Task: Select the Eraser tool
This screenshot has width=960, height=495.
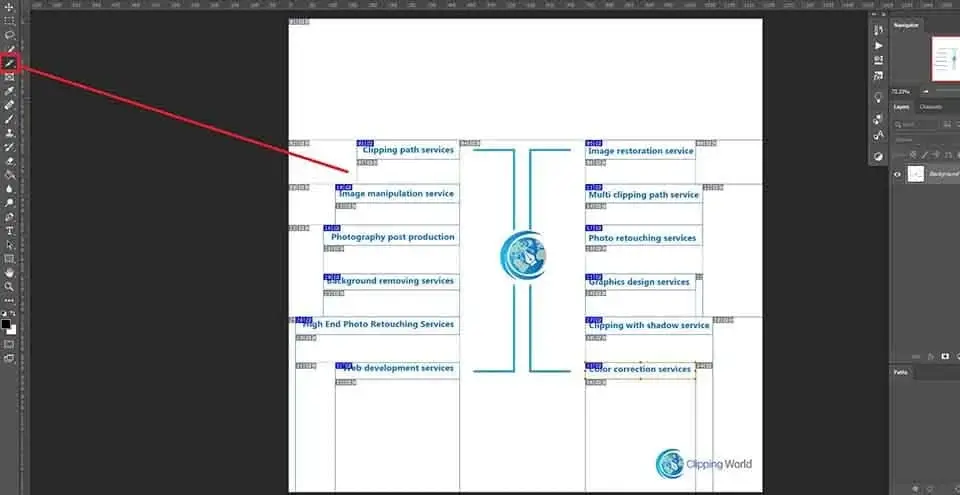Action: click(9, 161)
